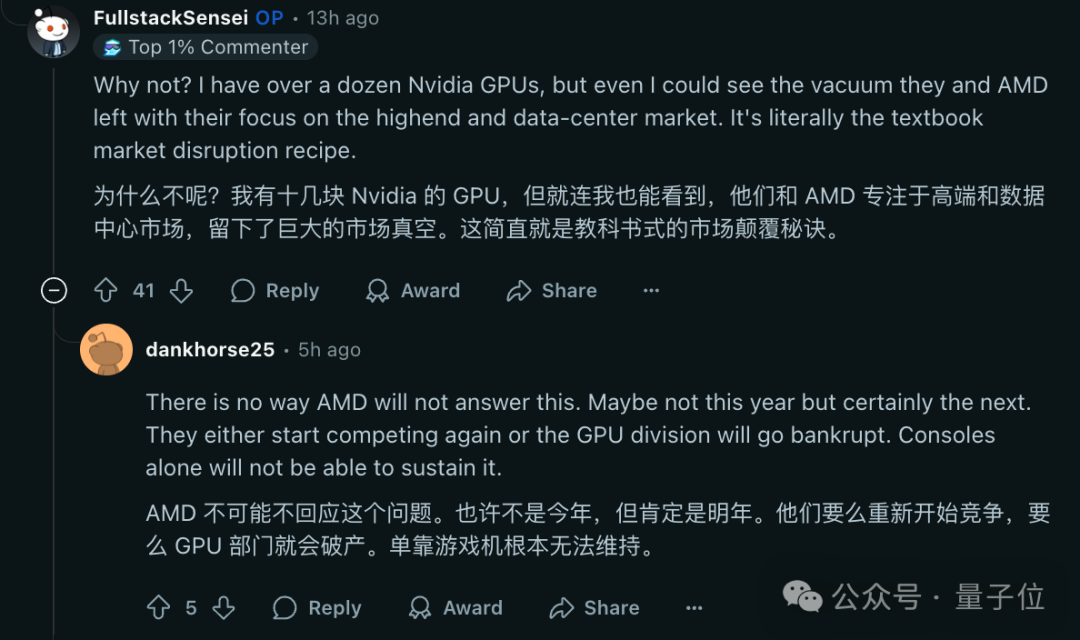Share FullstackSensei's comment
The image size is (1080, 640).
552,291
